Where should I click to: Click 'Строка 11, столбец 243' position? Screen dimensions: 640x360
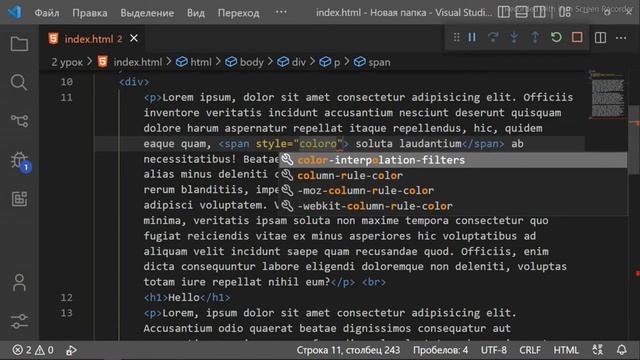tap(348, 350)
